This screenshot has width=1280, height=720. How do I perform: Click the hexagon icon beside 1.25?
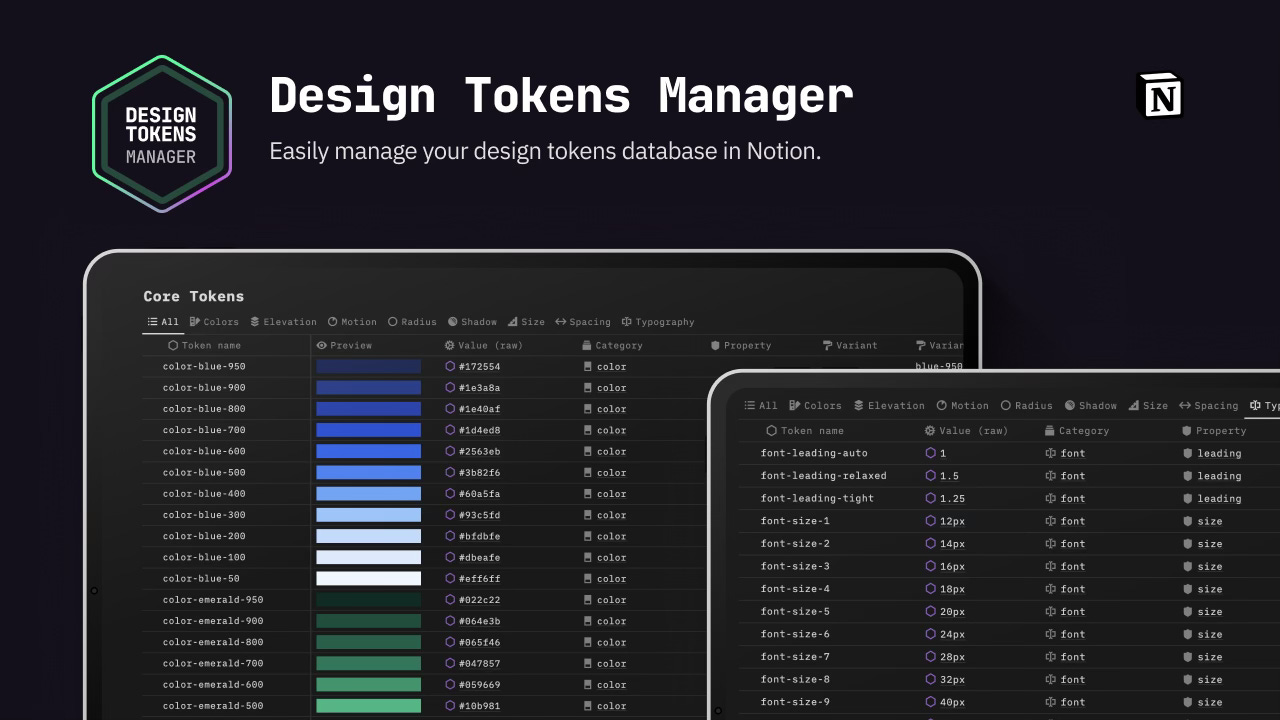[931, 498]
